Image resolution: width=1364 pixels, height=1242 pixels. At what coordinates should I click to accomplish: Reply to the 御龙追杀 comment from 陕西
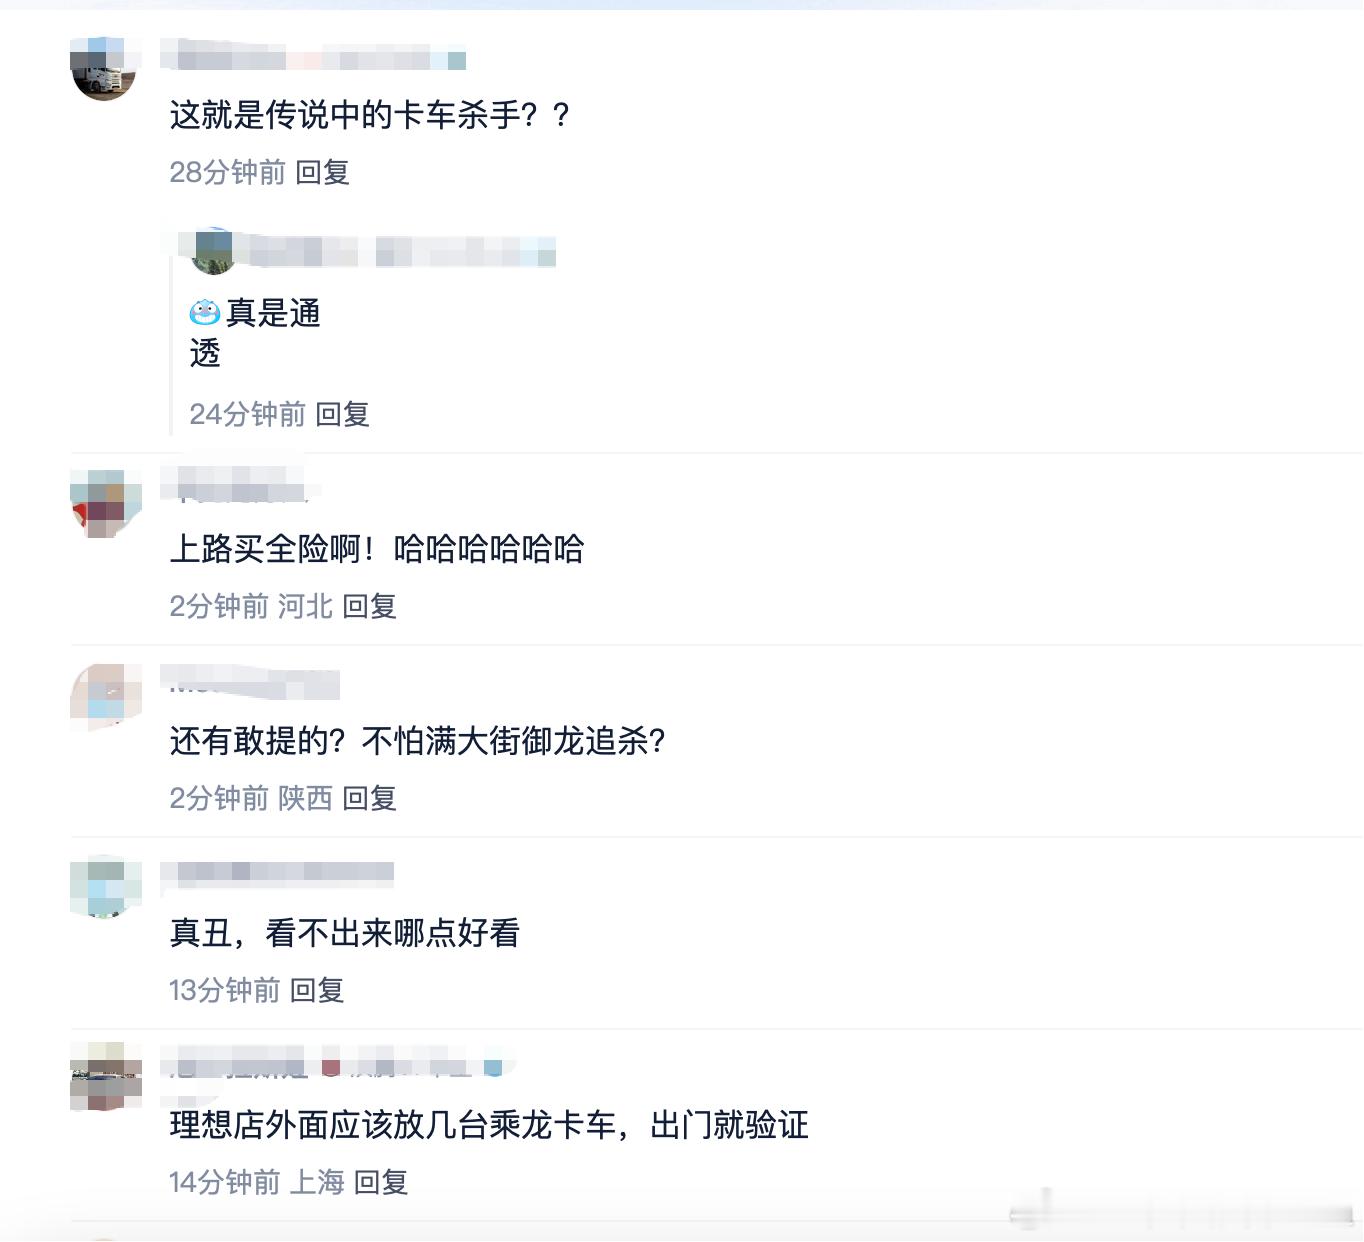[x=369, y=798]
